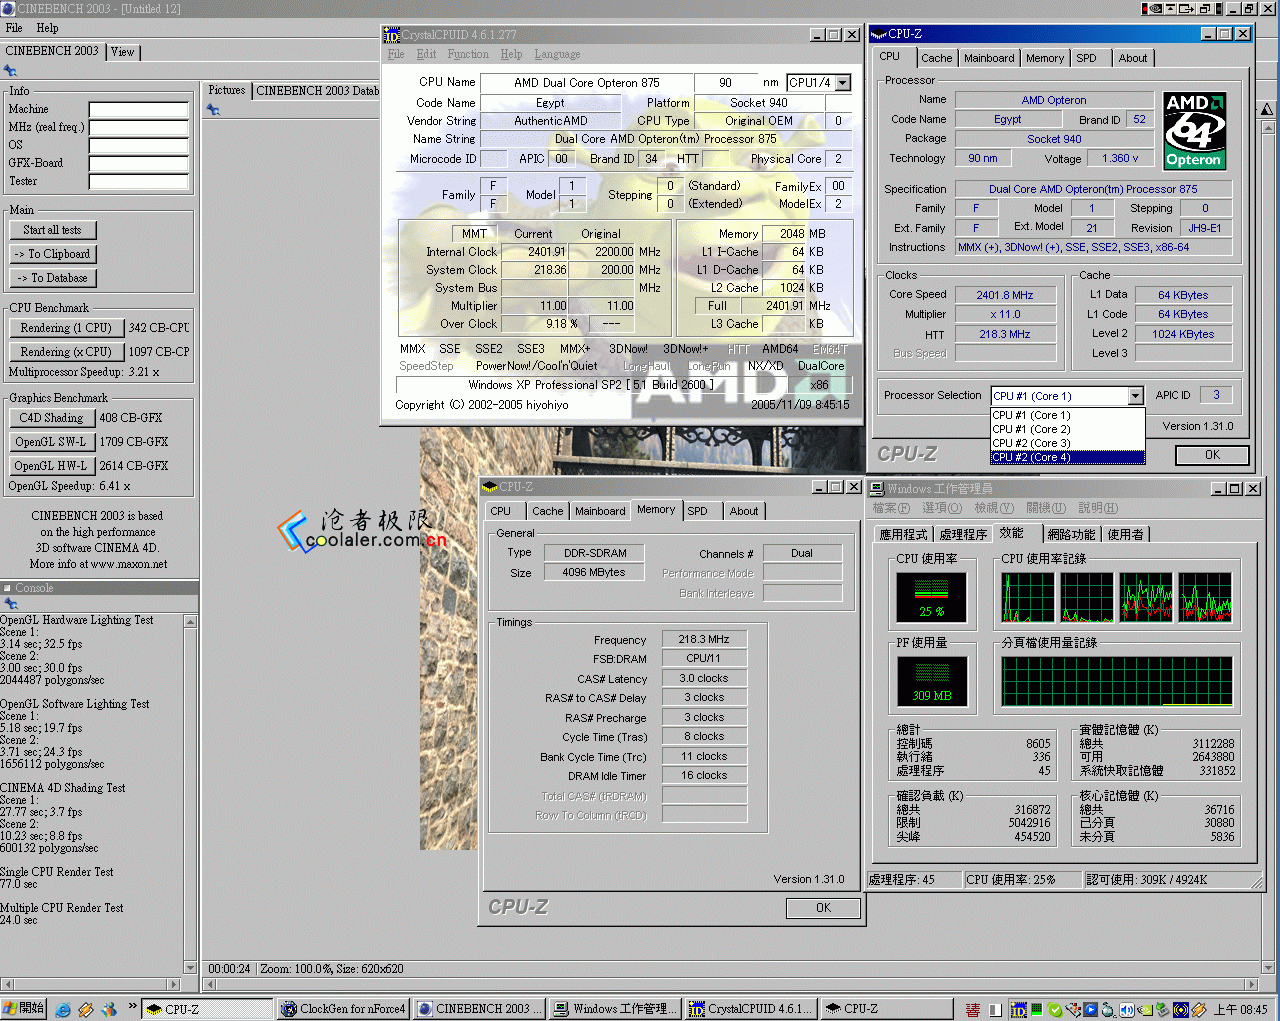Click the pin icon in the Console panel
This screenshot has height=1021, width=1280.
pyautogui.click(x=11, y=604)
